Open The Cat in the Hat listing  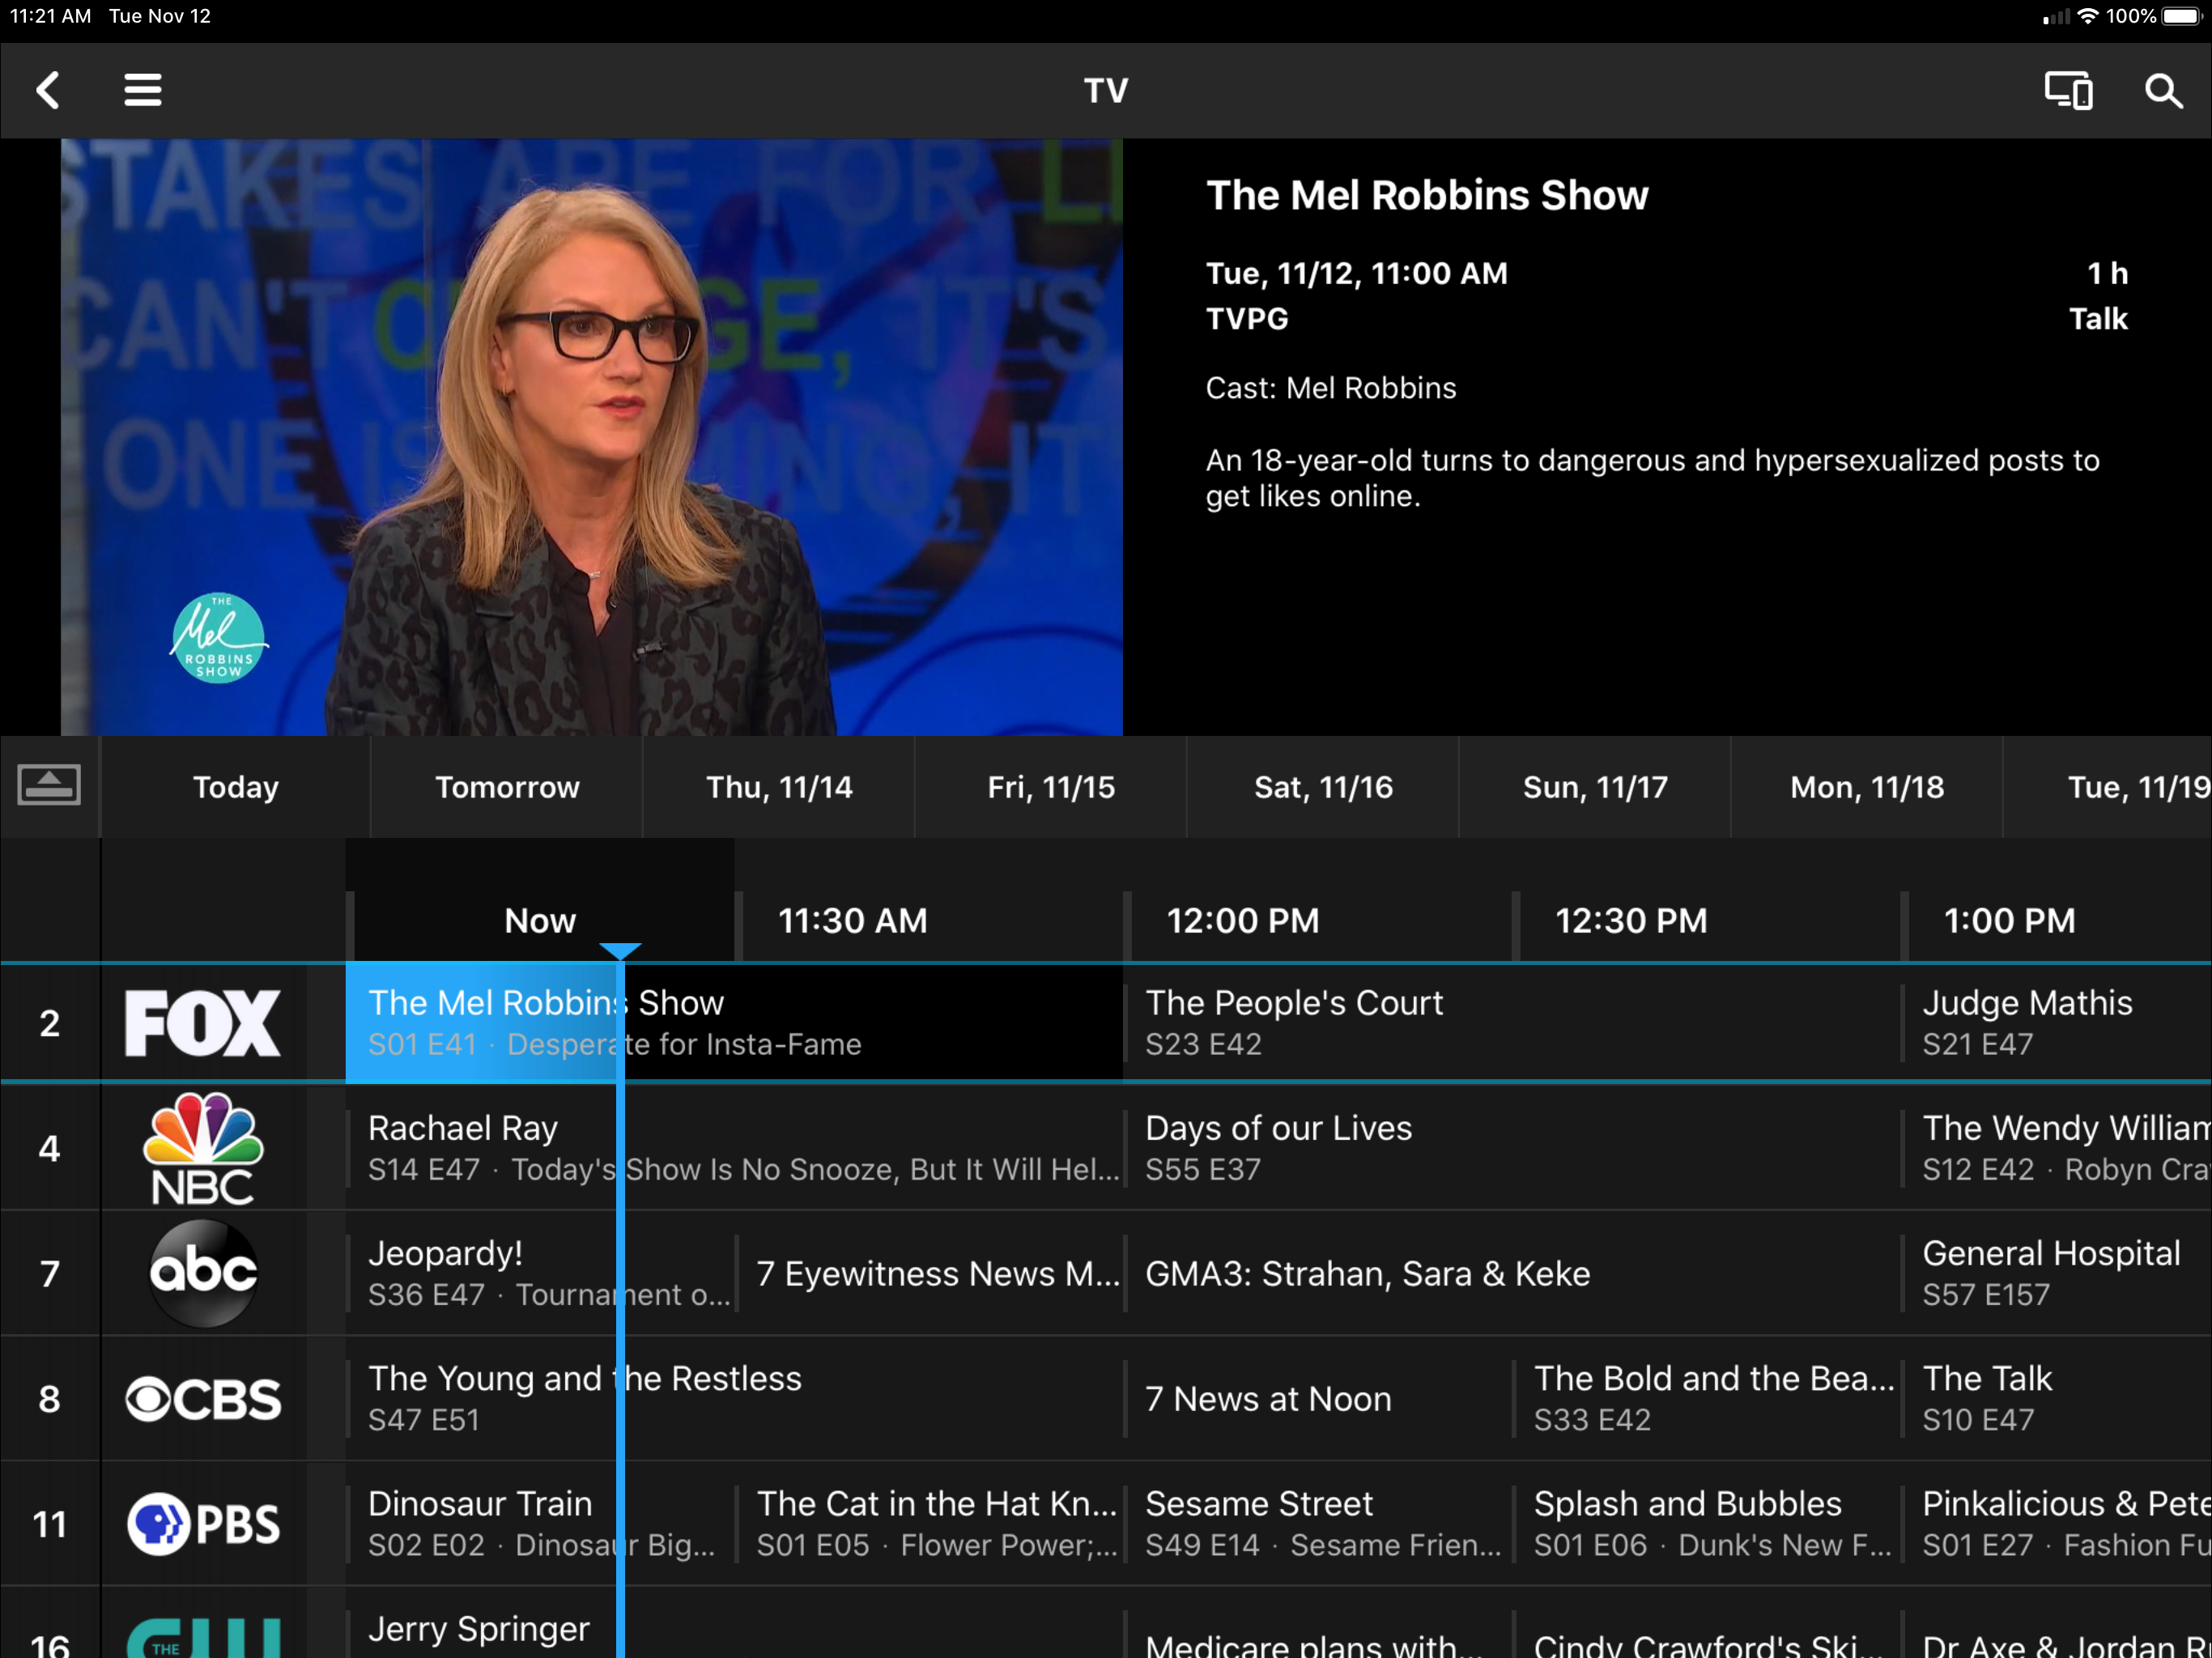(x=929, y=1523)
